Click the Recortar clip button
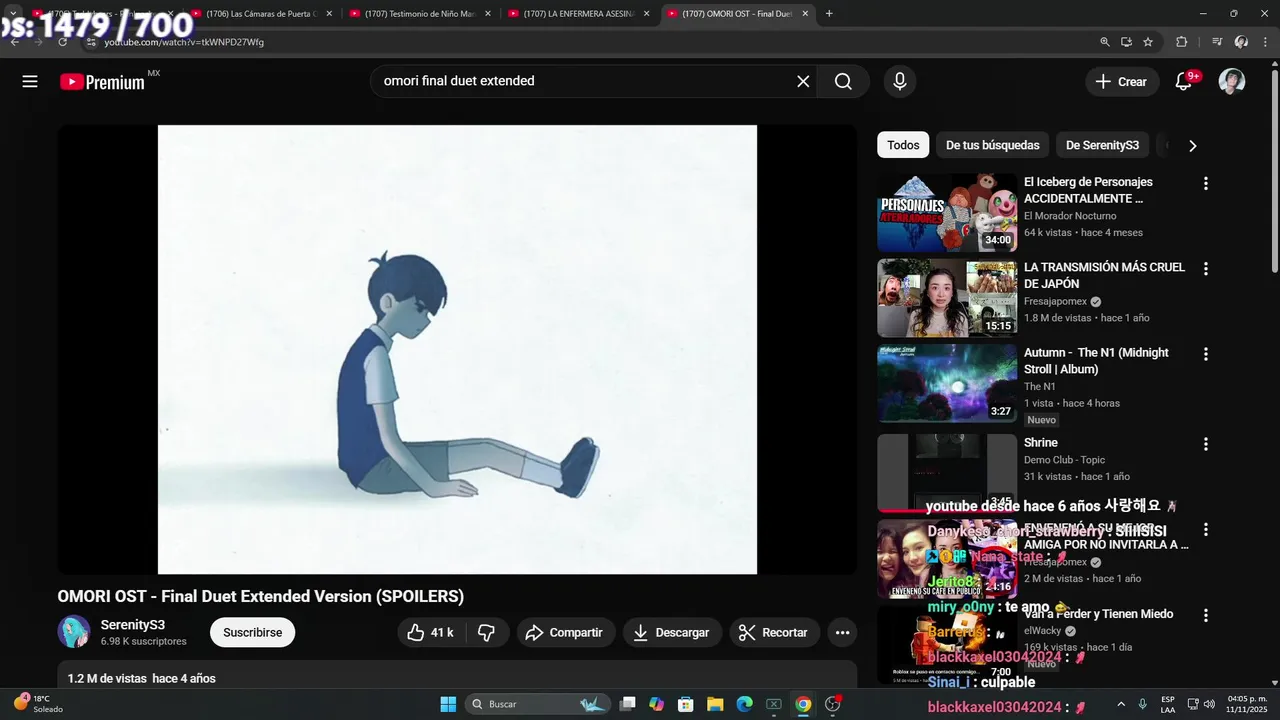Viewport: 1280px width, 720px height. pos(774,632)
